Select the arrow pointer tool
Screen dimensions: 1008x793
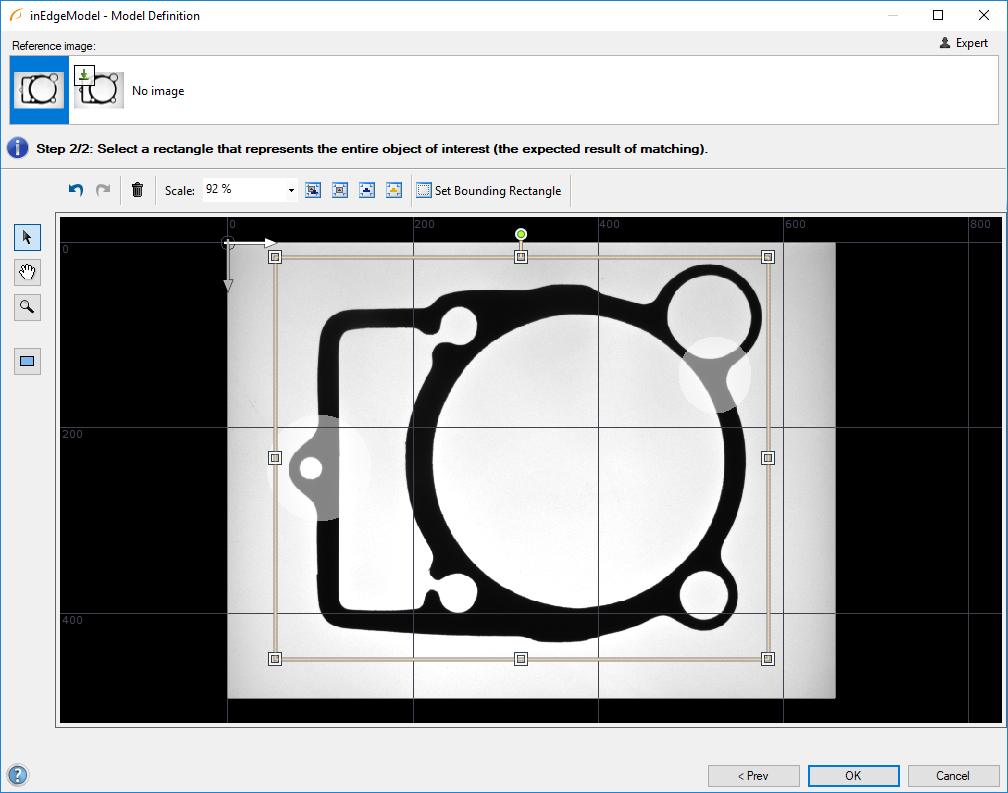27,237
